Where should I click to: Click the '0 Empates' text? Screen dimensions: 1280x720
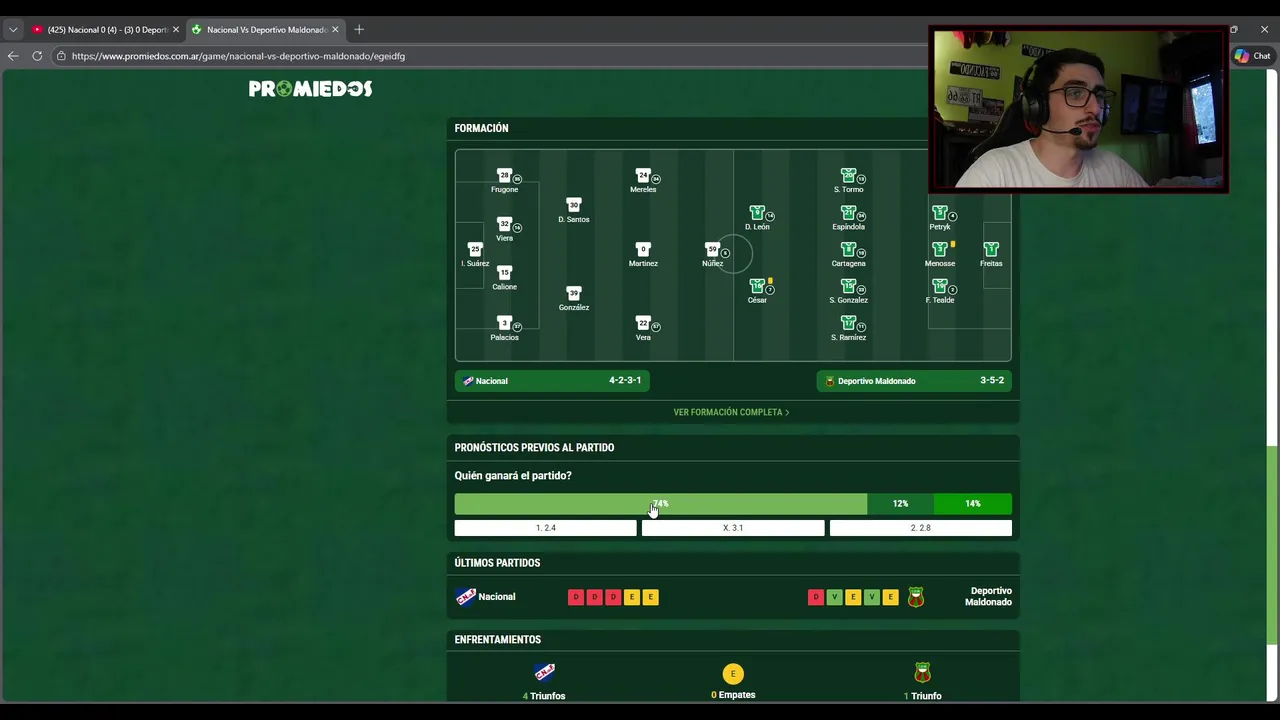733,695
